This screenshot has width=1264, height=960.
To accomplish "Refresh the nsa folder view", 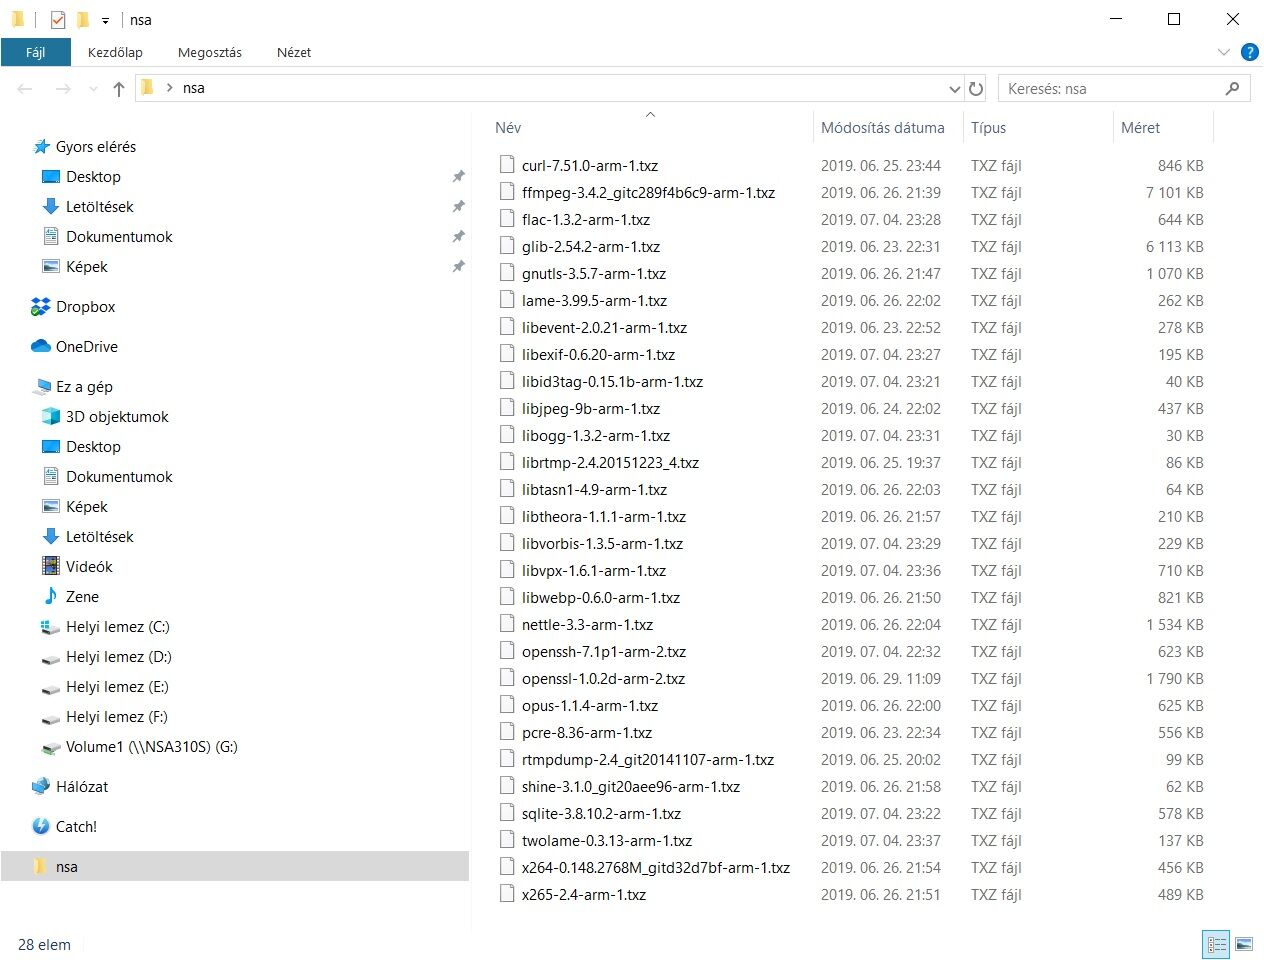I will (976, 89).
